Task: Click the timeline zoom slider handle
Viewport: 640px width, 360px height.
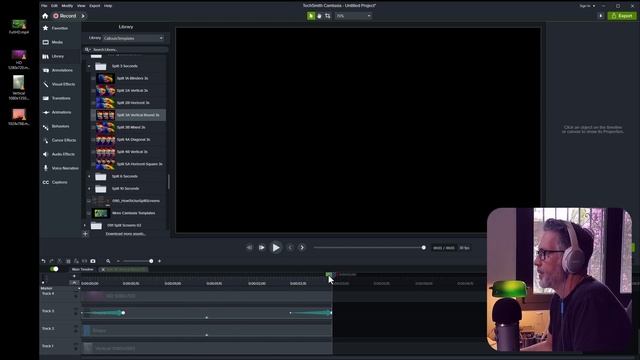Action: click(151, 261)
